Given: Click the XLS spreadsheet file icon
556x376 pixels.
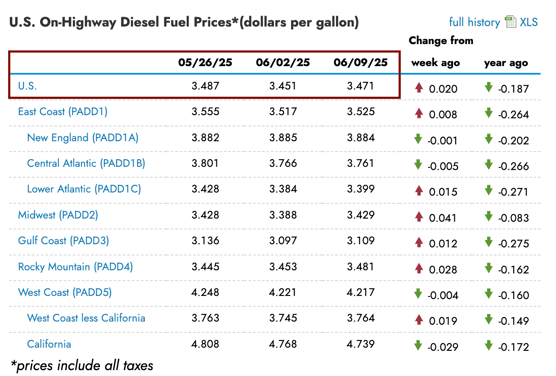Looking at the screenshot, I should pyautogui.click(x=510, y=22).
